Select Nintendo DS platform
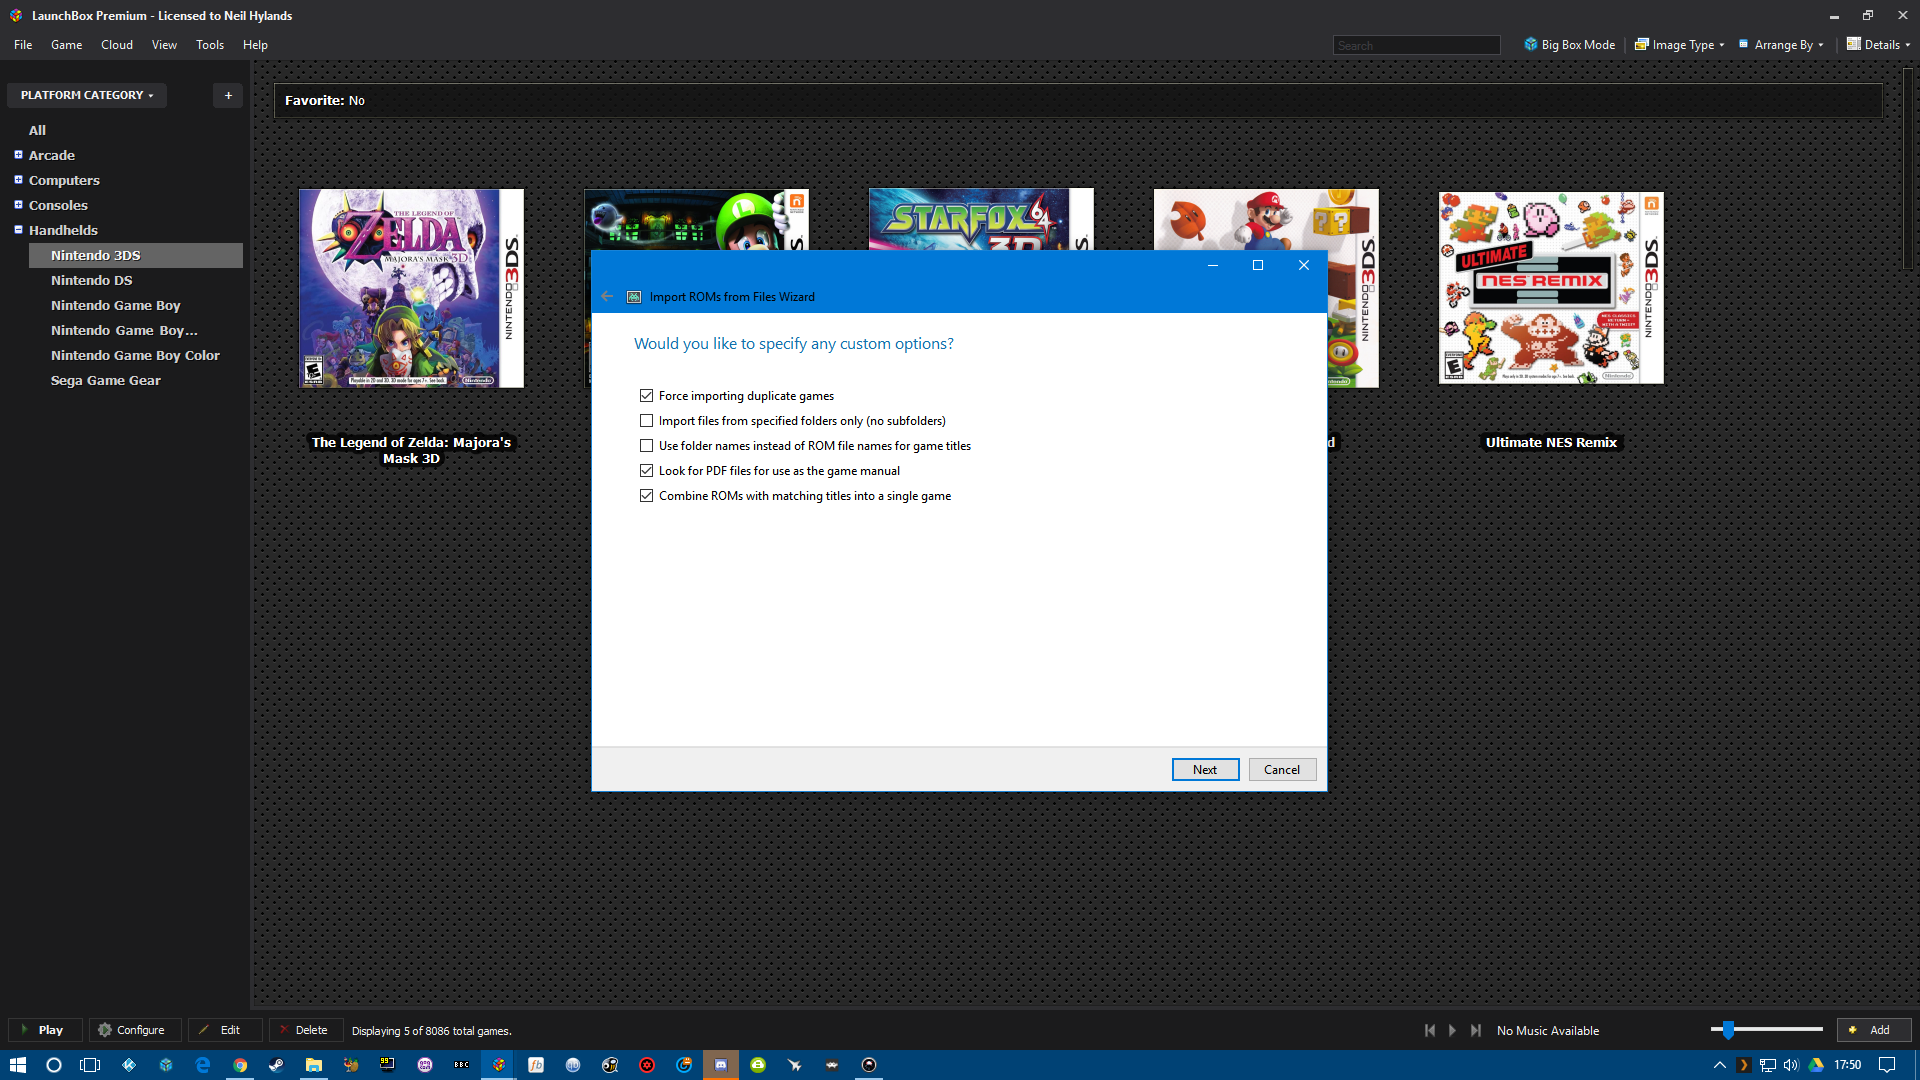1920x1080 pixels. 92,280
